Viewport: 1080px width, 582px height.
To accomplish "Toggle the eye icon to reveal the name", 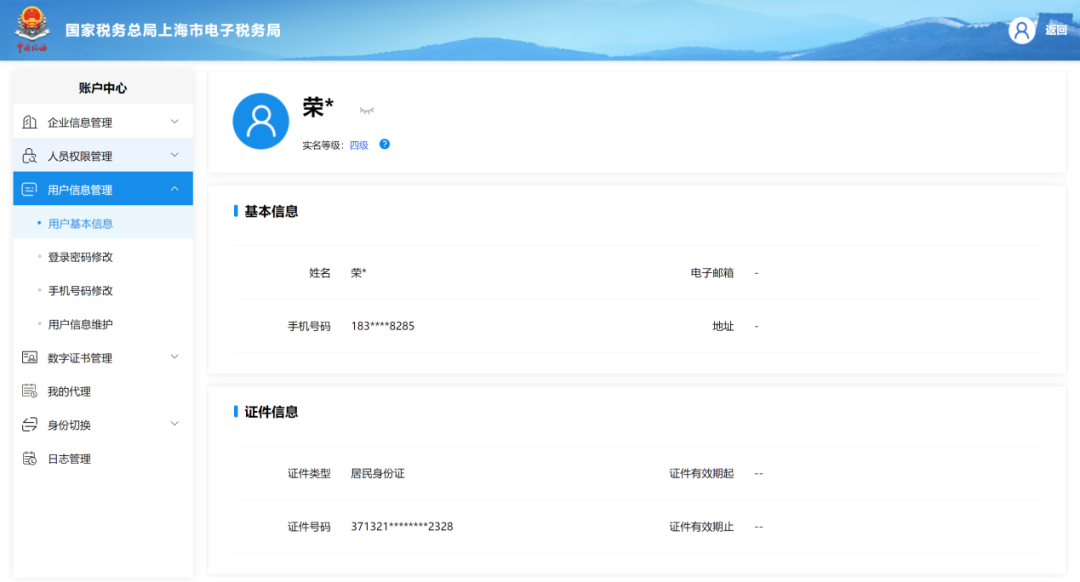I will [x=366, y=110].
